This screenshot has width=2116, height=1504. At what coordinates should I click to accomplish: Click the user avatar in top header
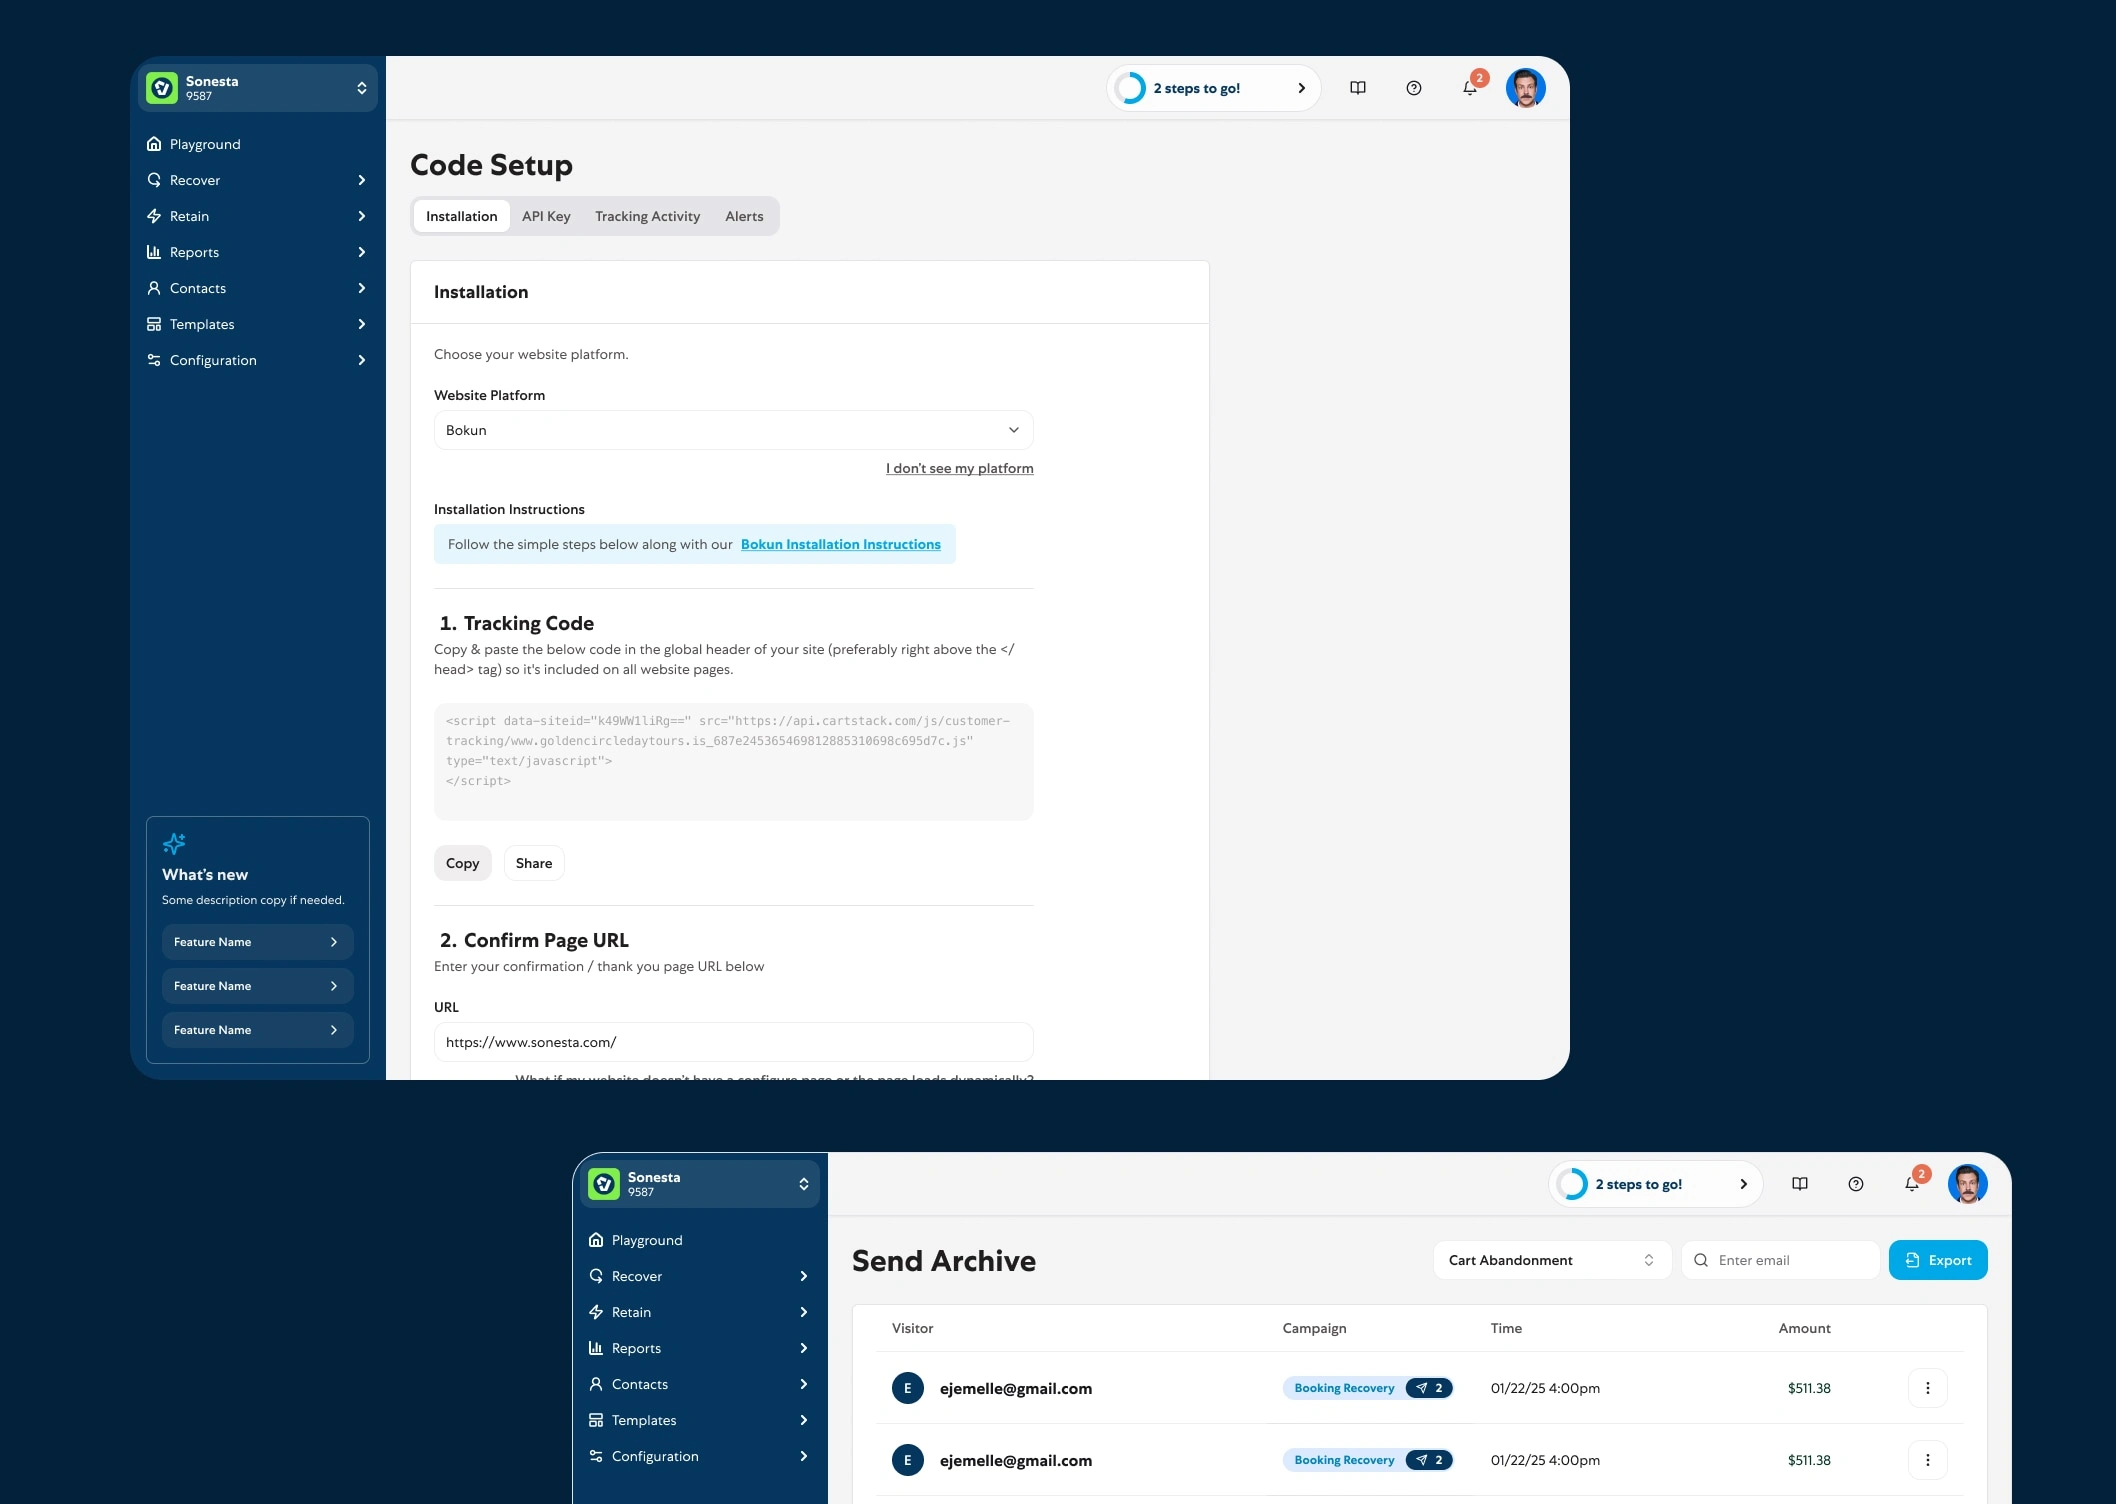coord(1525,88)
